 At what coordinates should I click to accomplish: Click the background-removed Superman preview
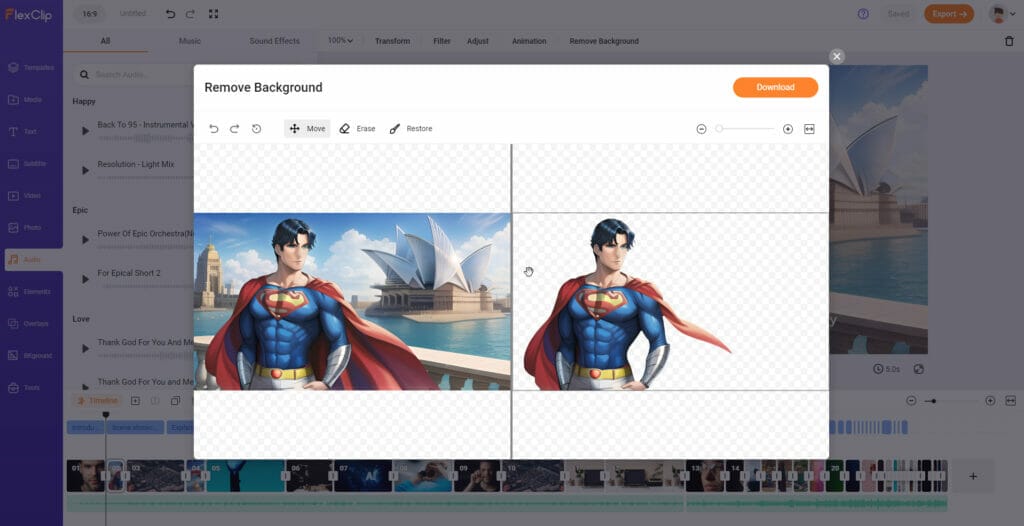(671, 301)
